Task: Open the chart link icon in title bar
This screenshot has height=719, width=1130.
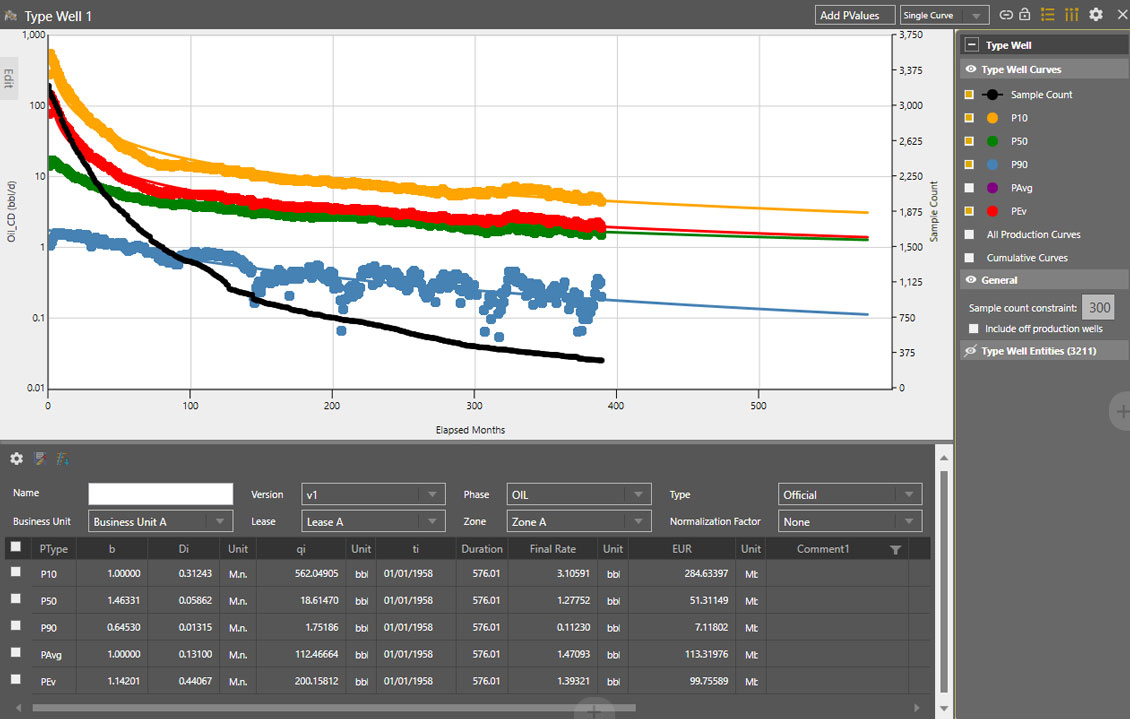Action: [1006, 15]
